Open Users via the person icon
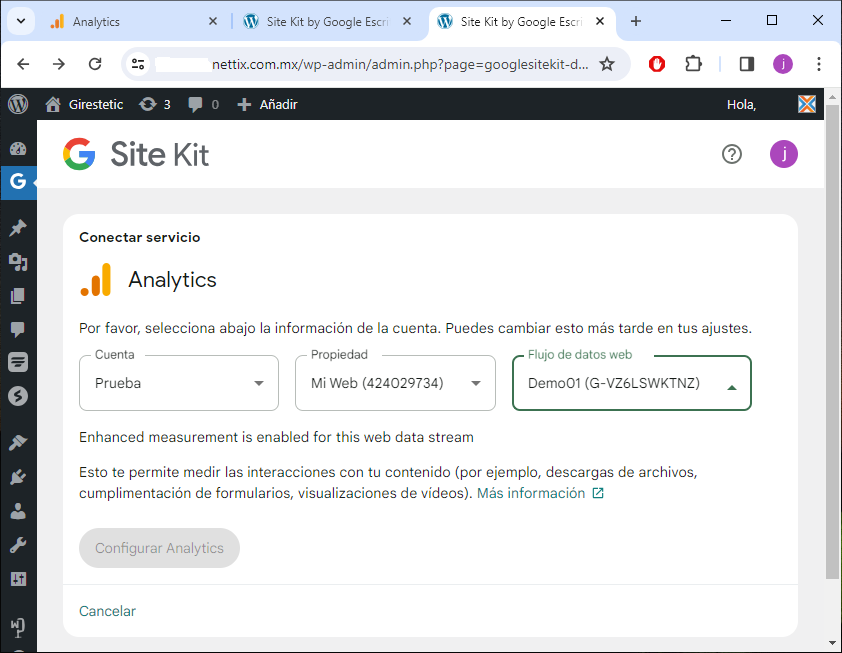This screenshot has width=842, height=653. coord(17,511)
